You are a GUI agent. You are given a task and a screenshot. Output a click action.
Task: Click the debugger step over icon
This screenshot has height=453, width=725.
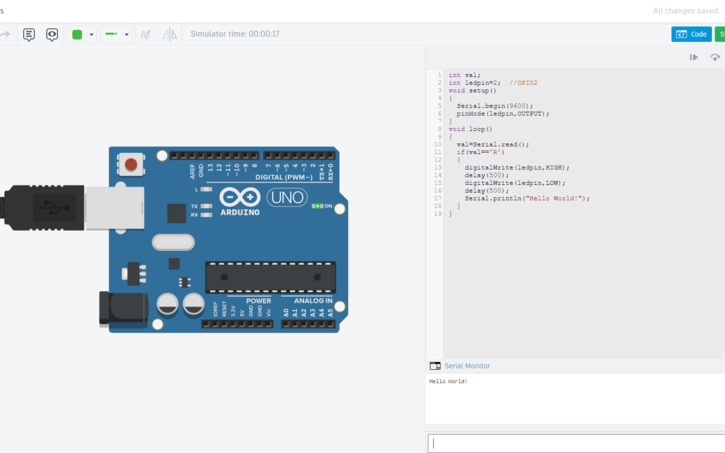click(715, 58)
